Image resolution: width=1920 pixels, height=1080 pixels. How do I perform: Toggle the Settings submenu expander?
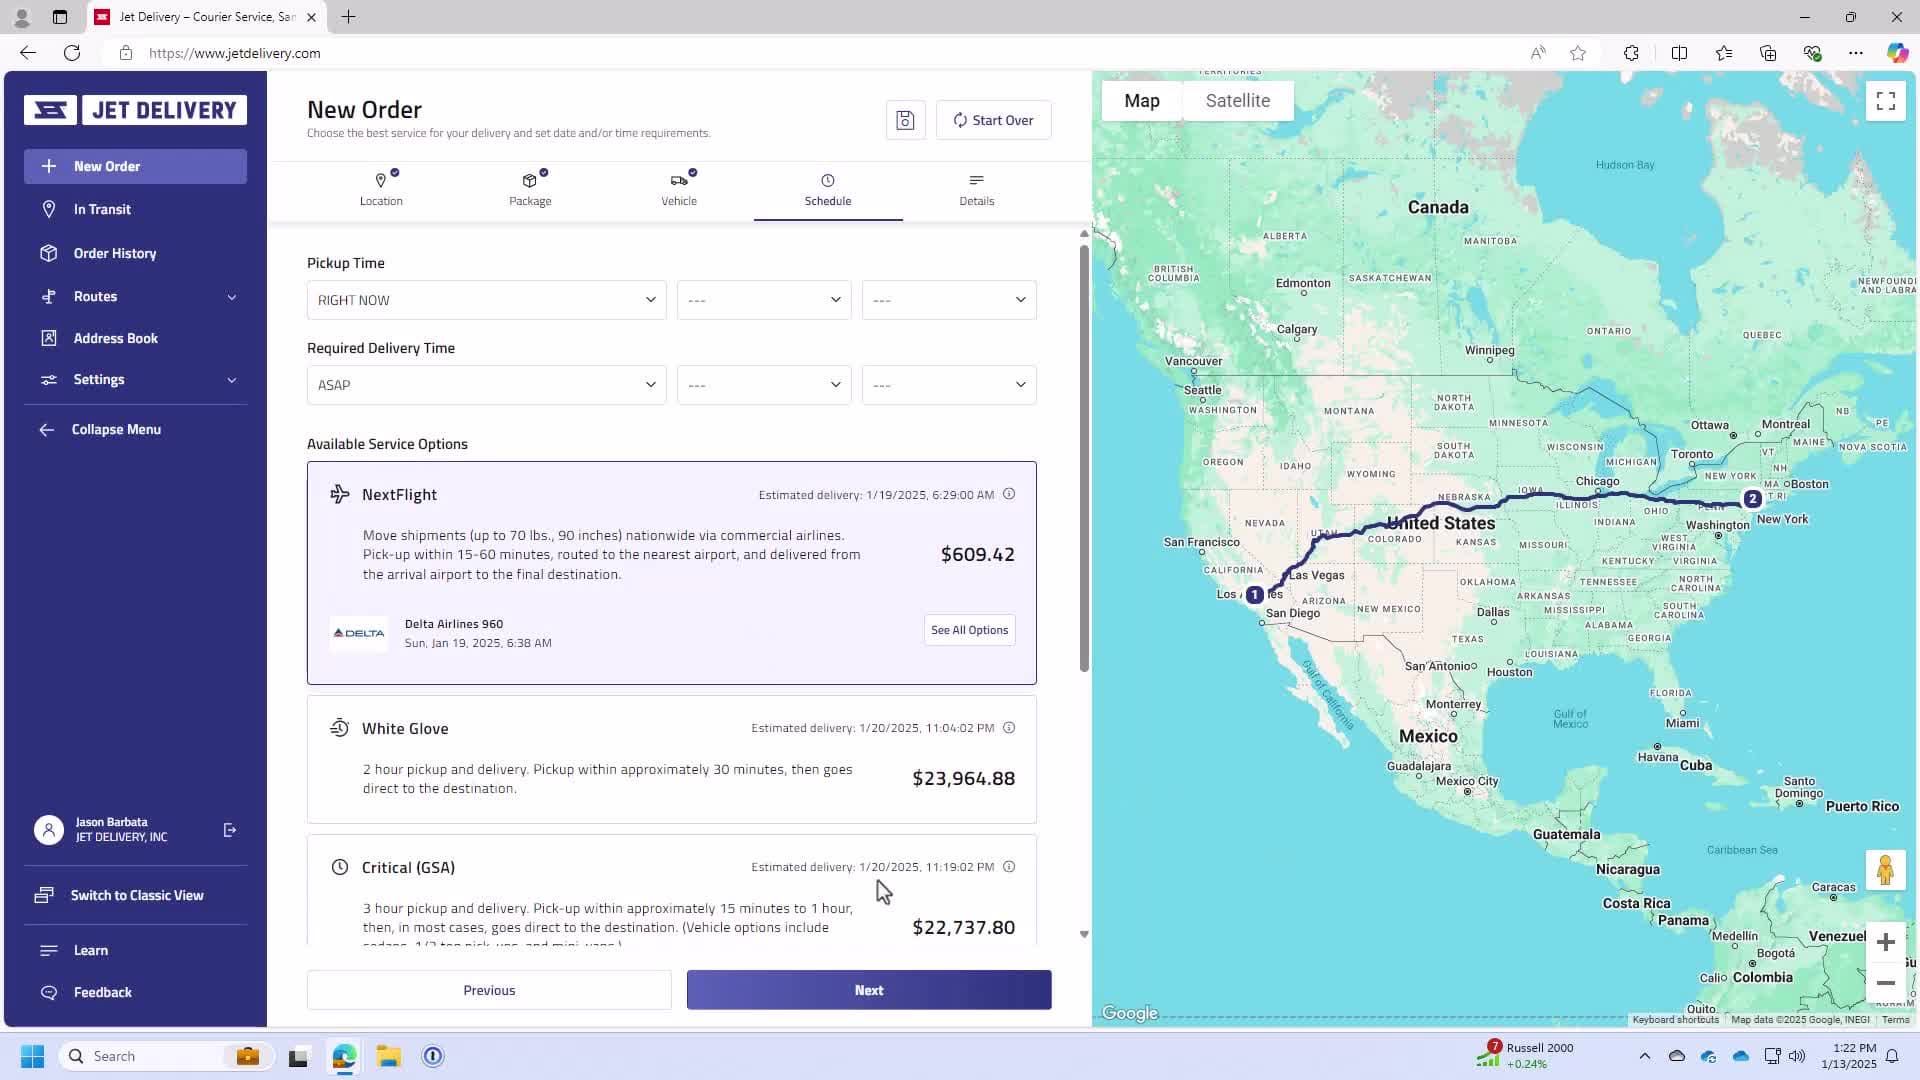231,380
